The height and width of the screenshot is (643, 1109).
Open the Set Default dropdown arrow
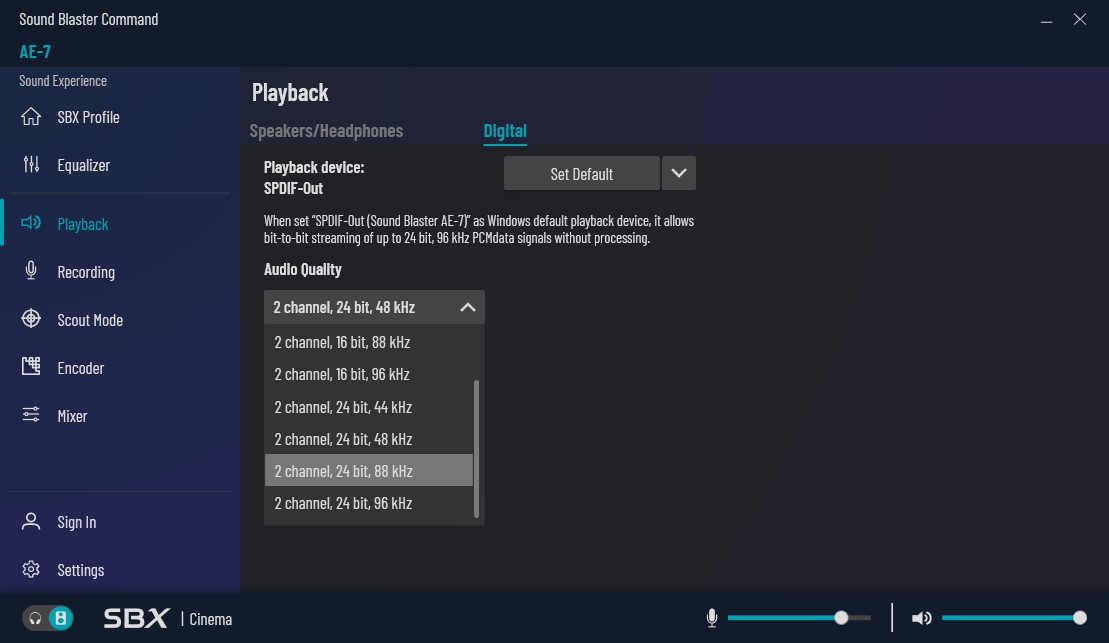(679, 173)
